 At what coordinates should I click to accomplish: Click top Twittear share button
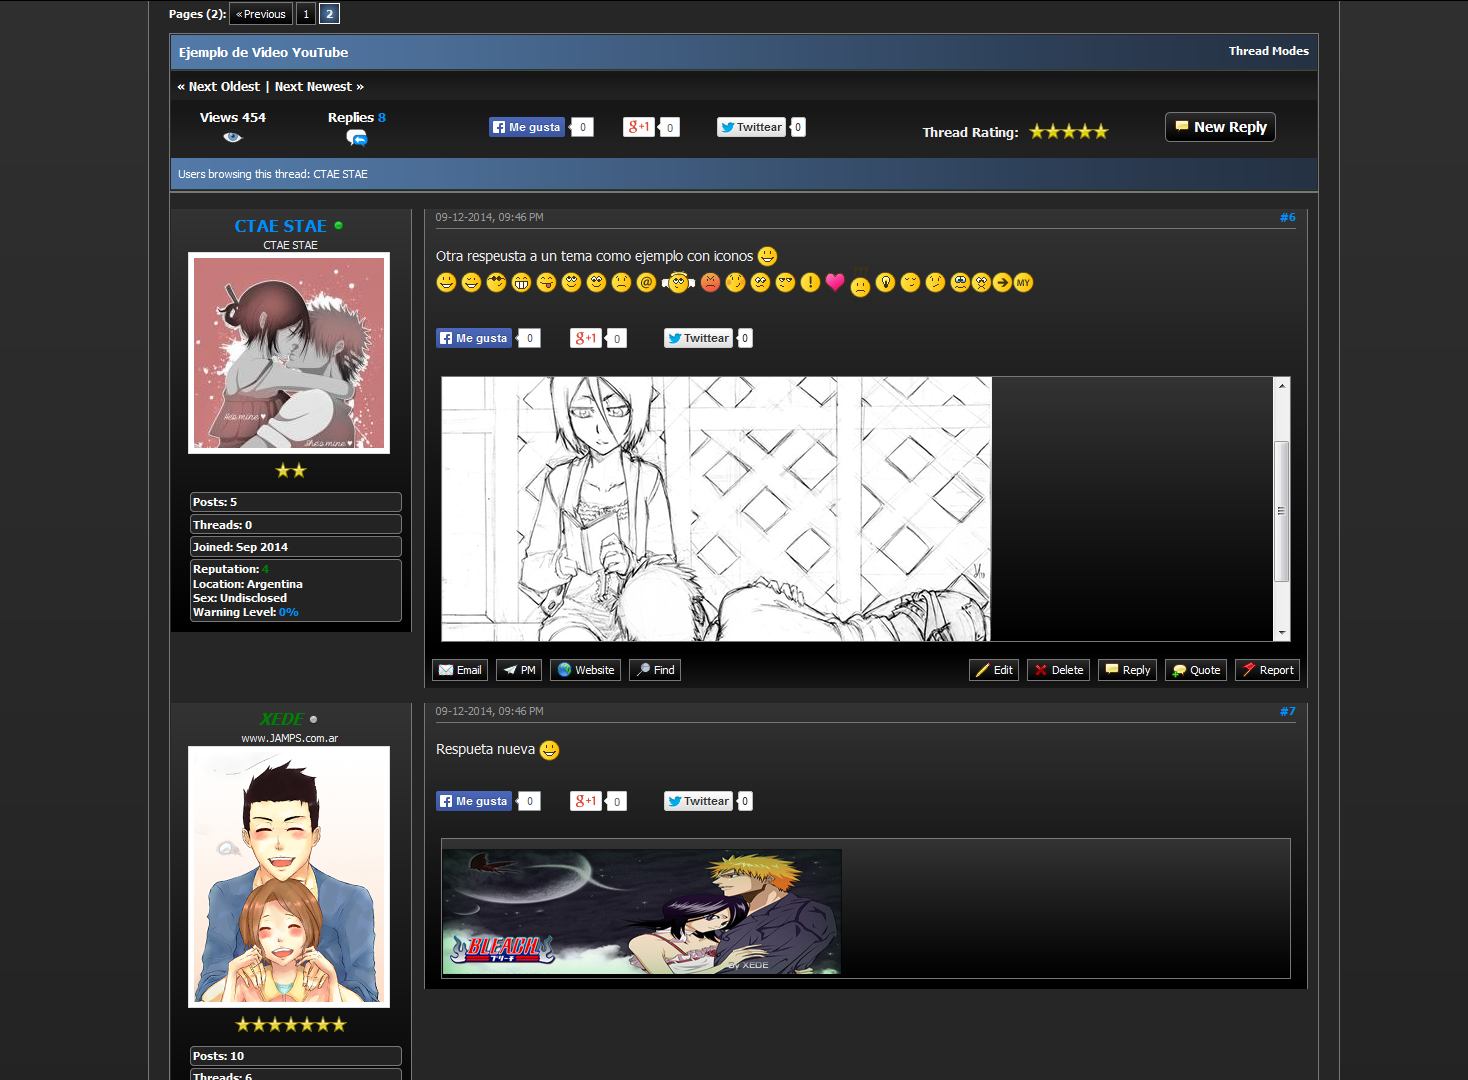[751, 127]
